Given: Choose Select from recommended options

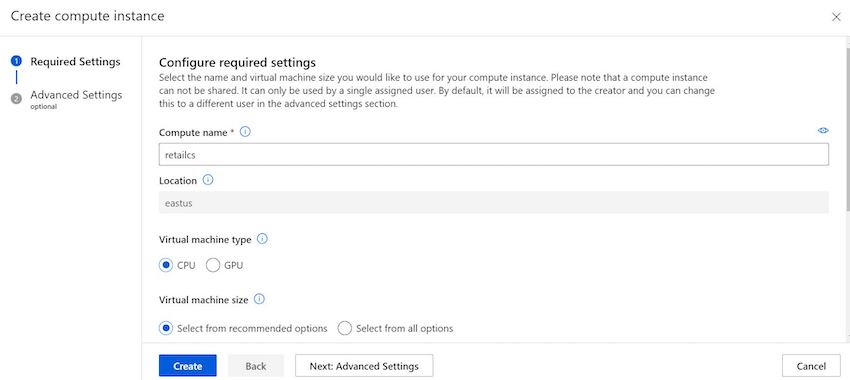Looking at the screenshot, I should (166, 329).
